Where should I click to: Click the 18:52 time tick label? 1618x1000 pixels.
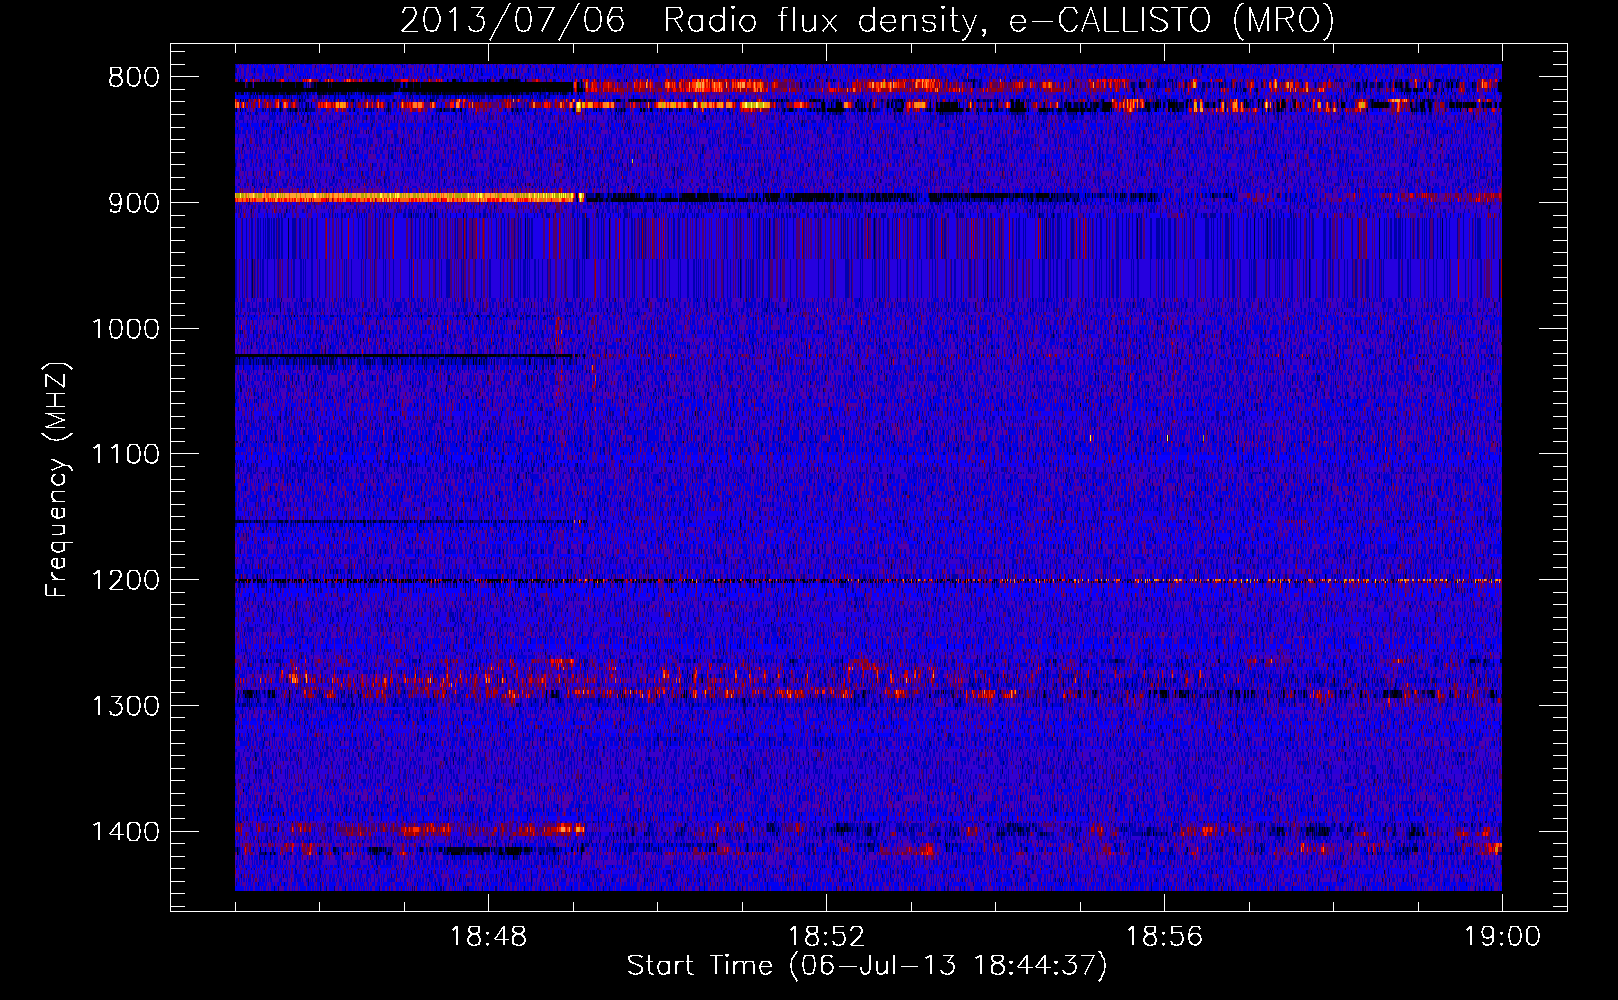826,937
